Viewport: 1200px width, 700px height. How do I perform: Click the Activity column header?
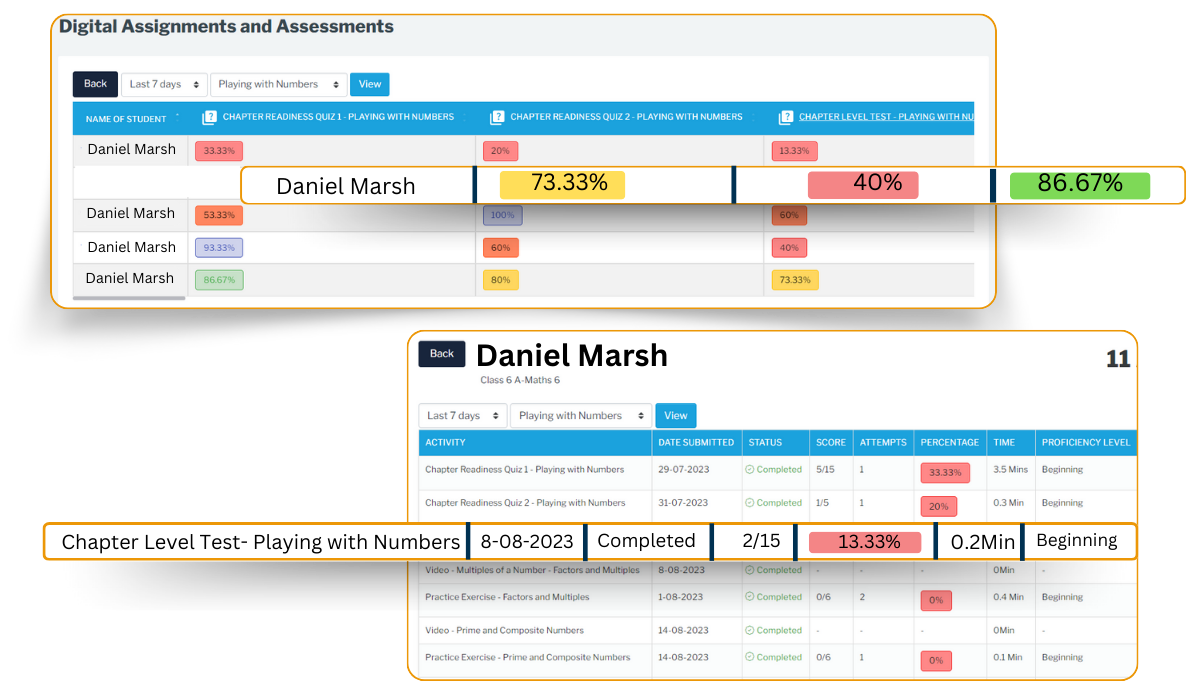446,442
